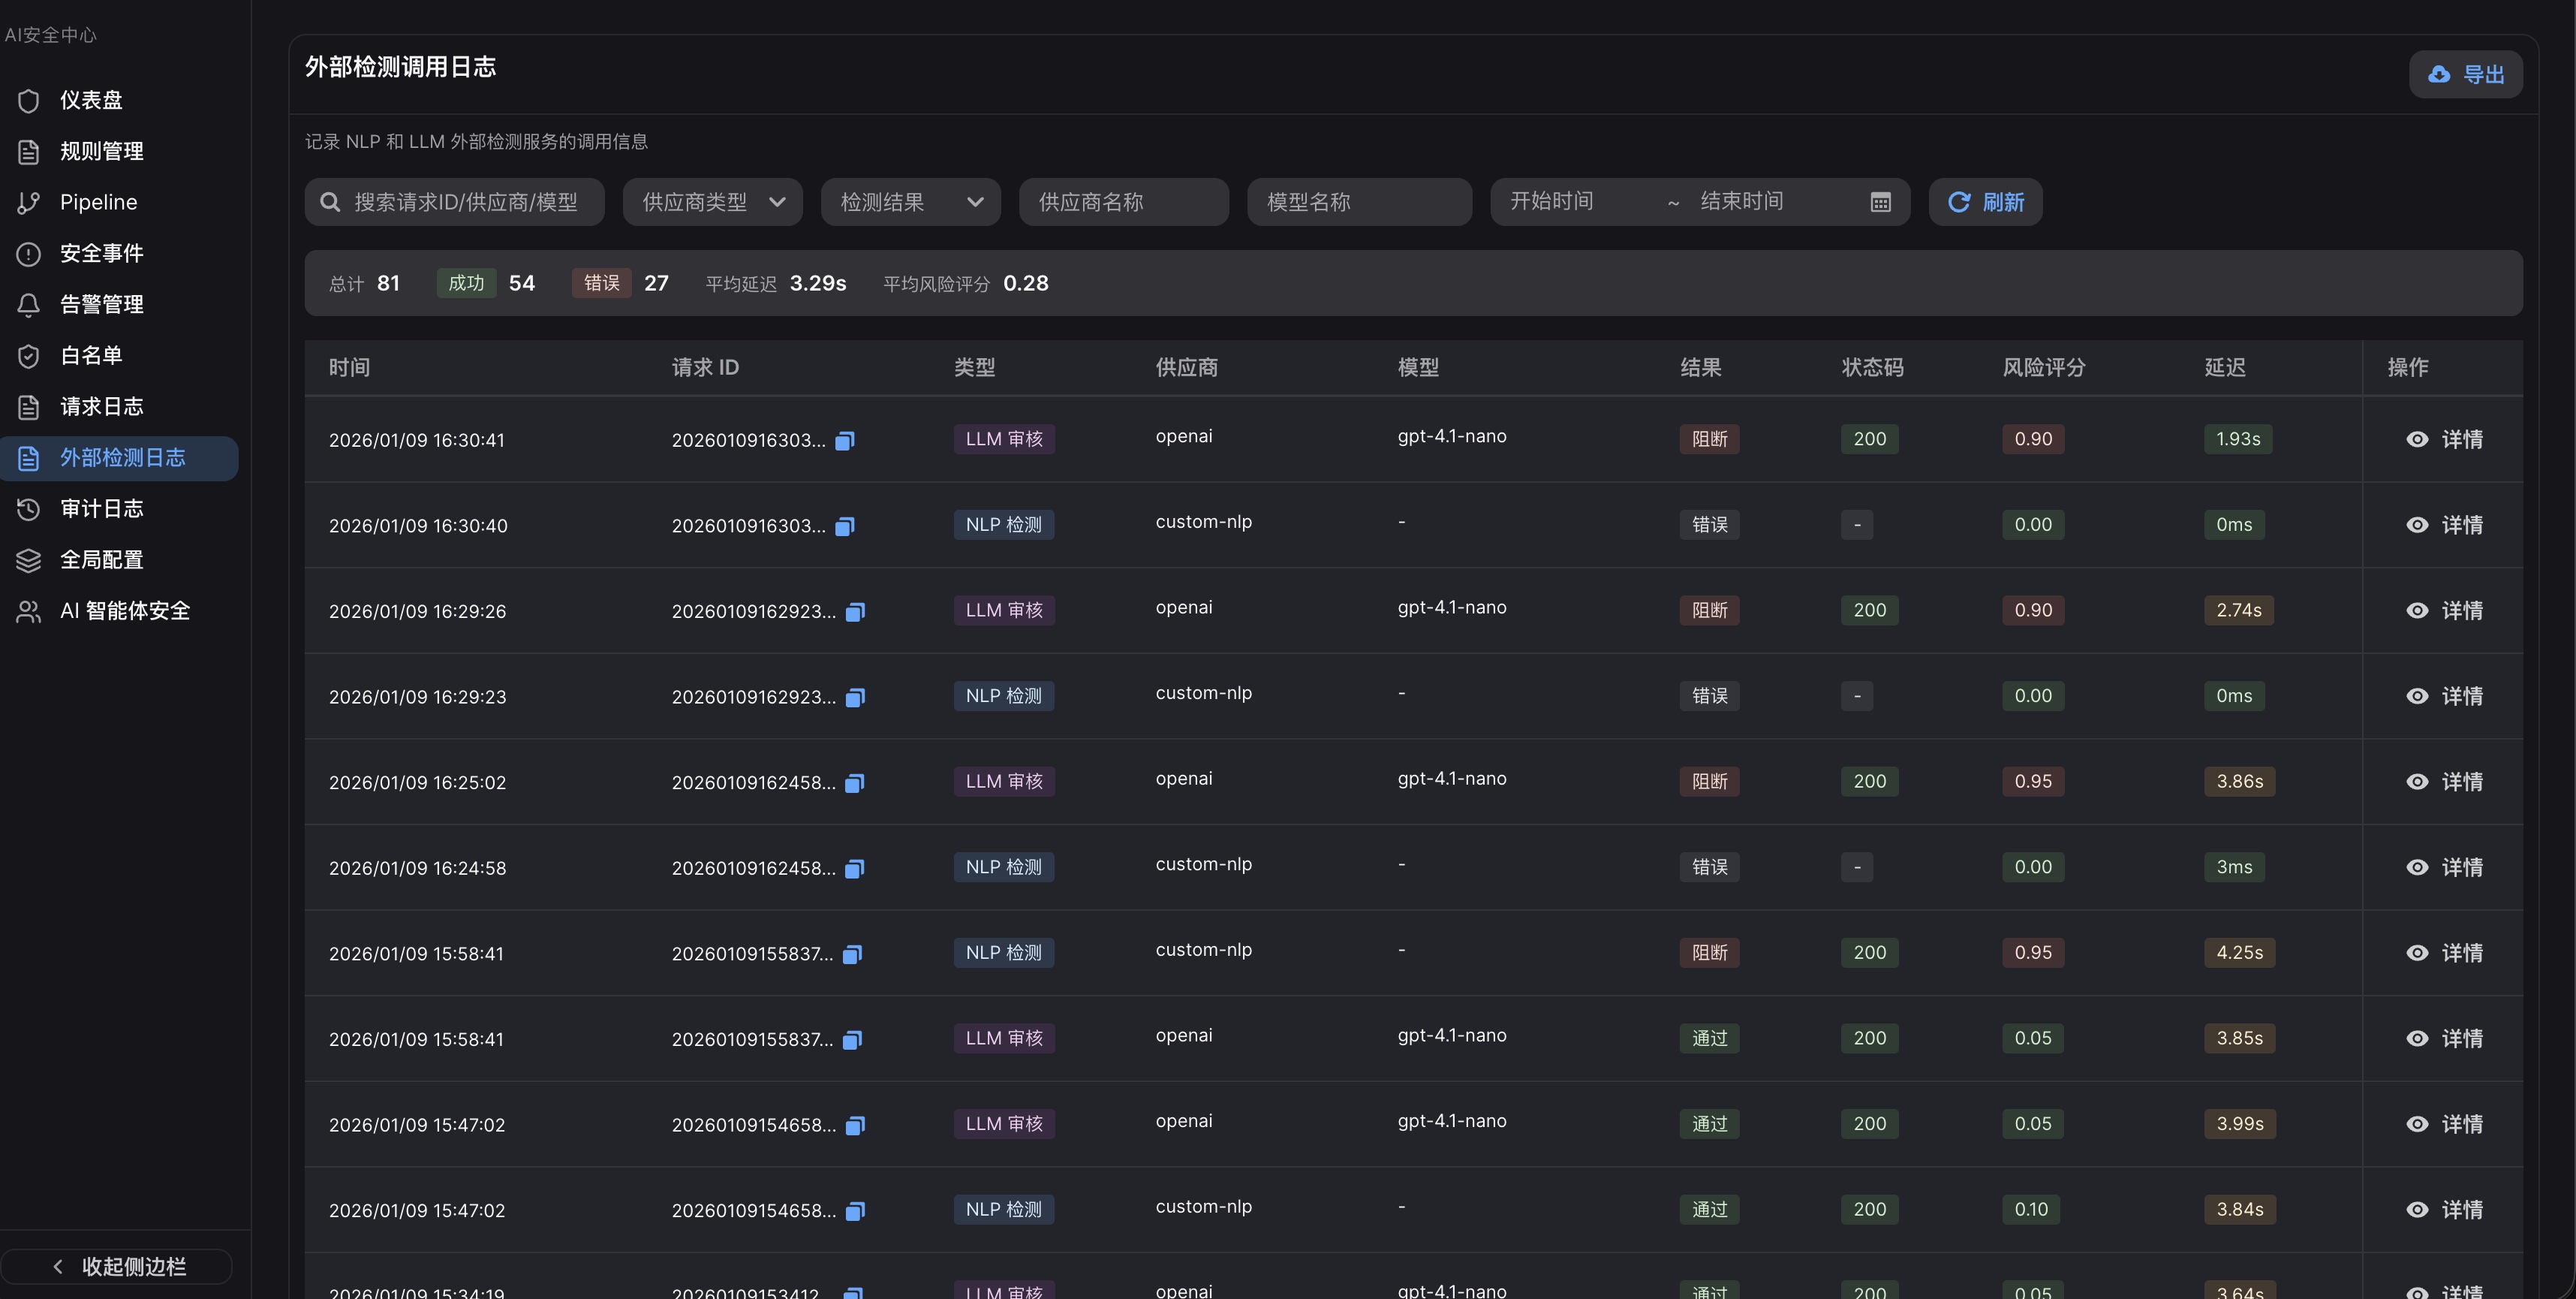Click the Pipeline branch icon in sidebar

coord(27,202)
